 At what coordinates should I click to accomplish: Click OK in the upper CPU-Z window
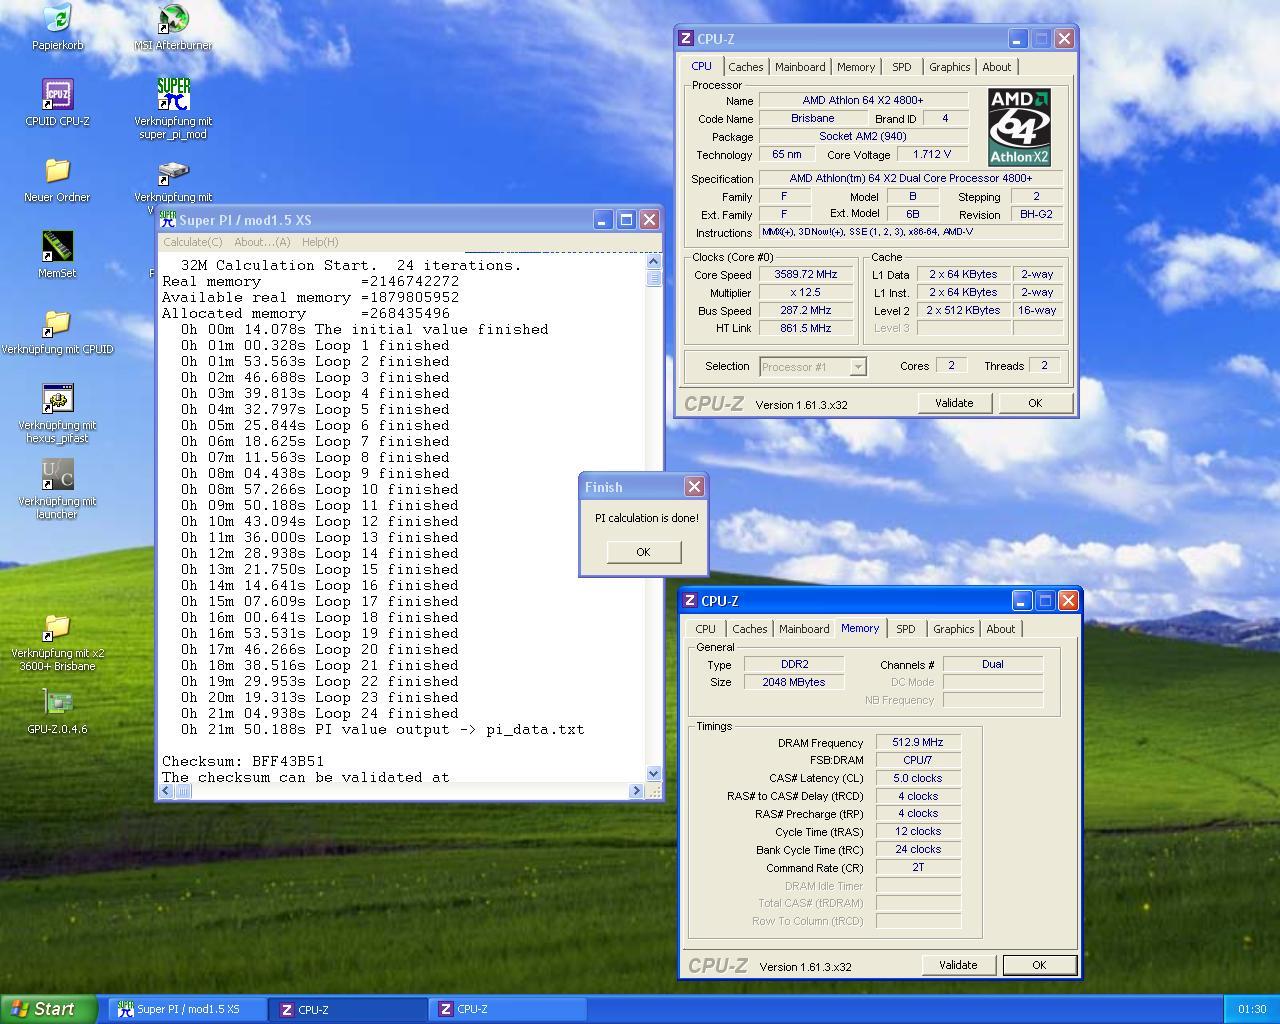(1035, 403)
